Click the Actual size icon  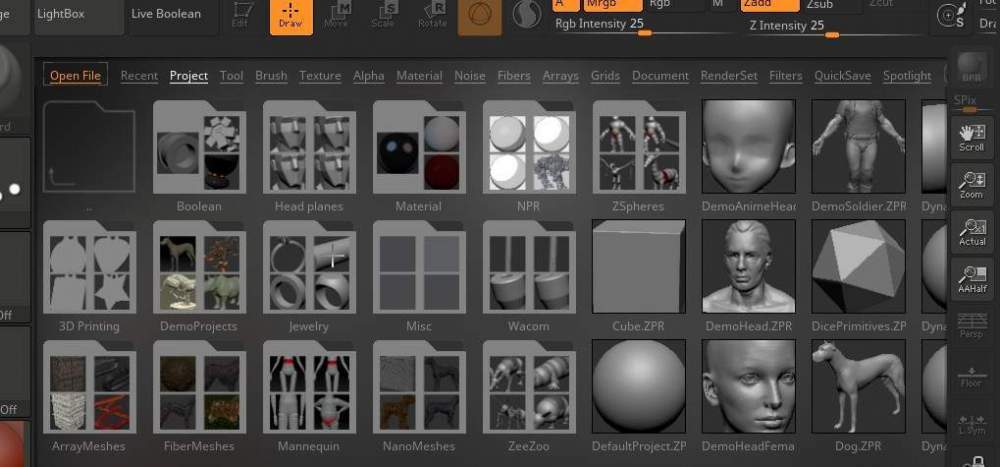pos(971,232)
